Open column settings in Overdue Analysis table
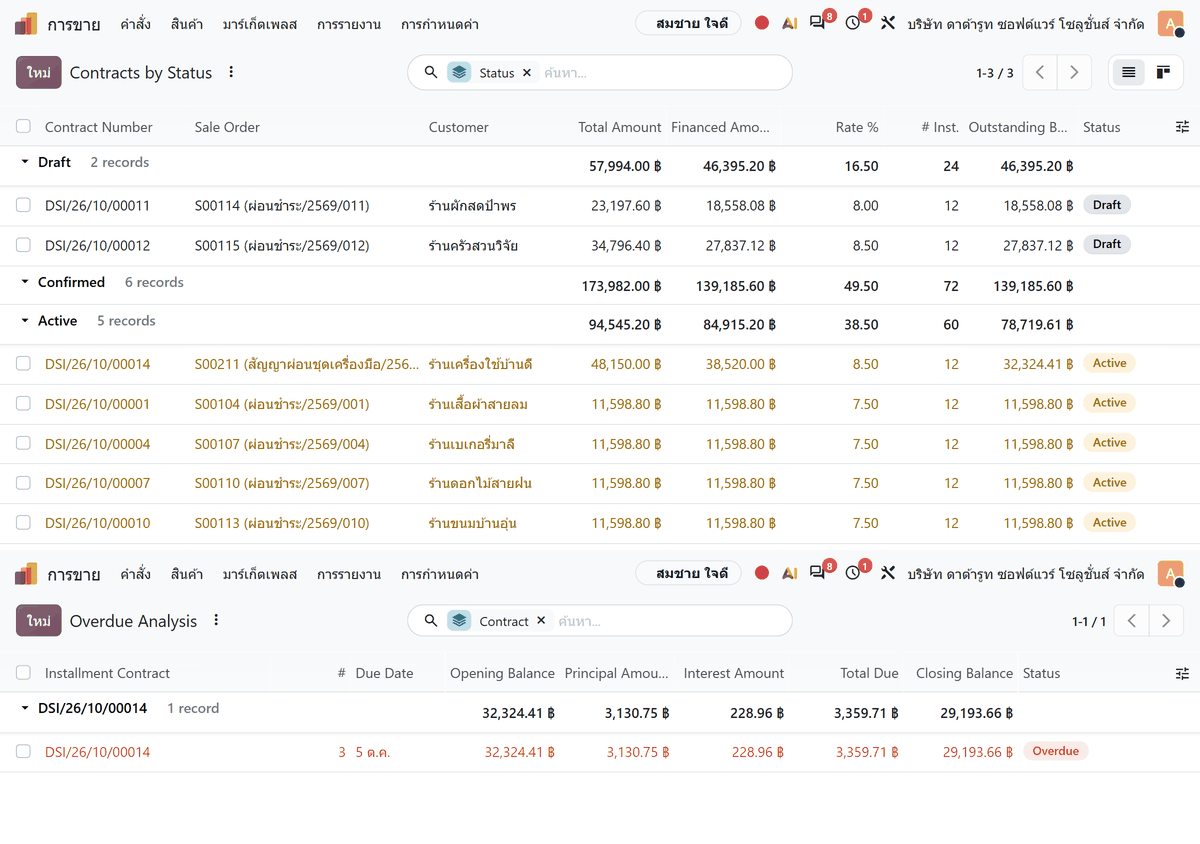 point(1183,674)
